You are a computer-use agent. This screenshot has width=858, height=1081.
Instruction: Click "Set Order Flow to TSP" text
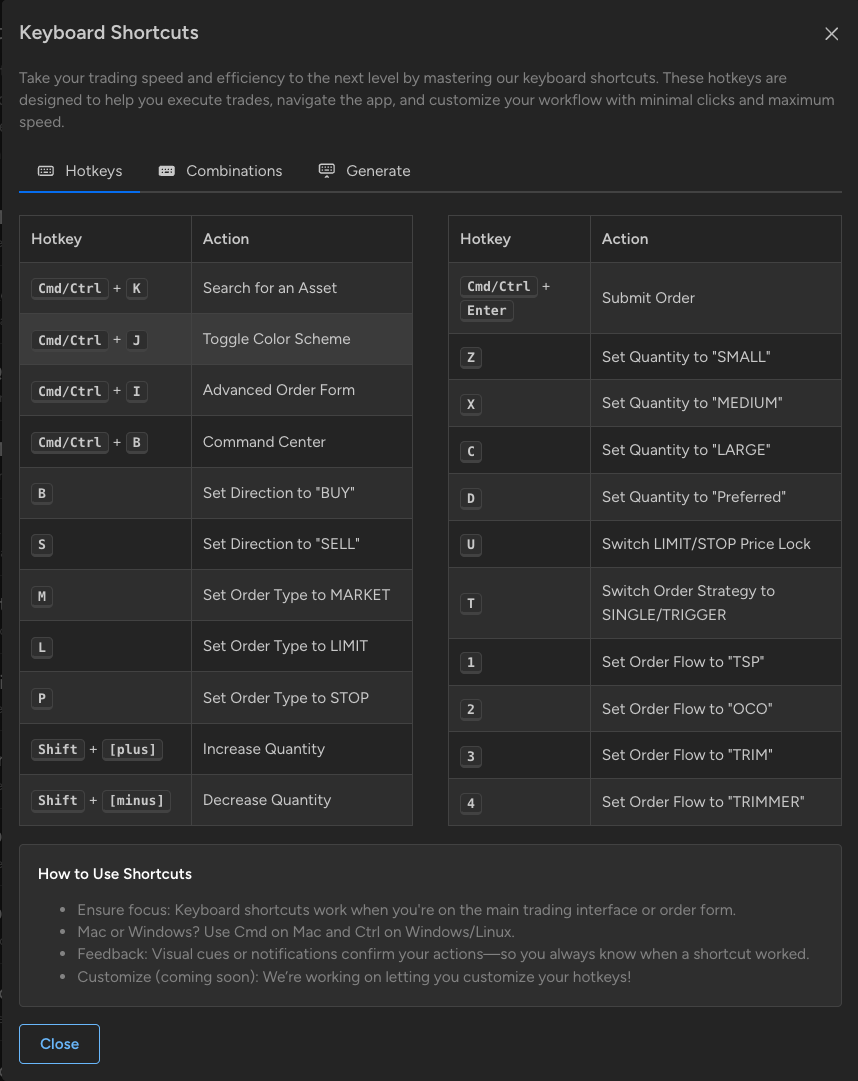pyautogui.click(x=683, y=662)
